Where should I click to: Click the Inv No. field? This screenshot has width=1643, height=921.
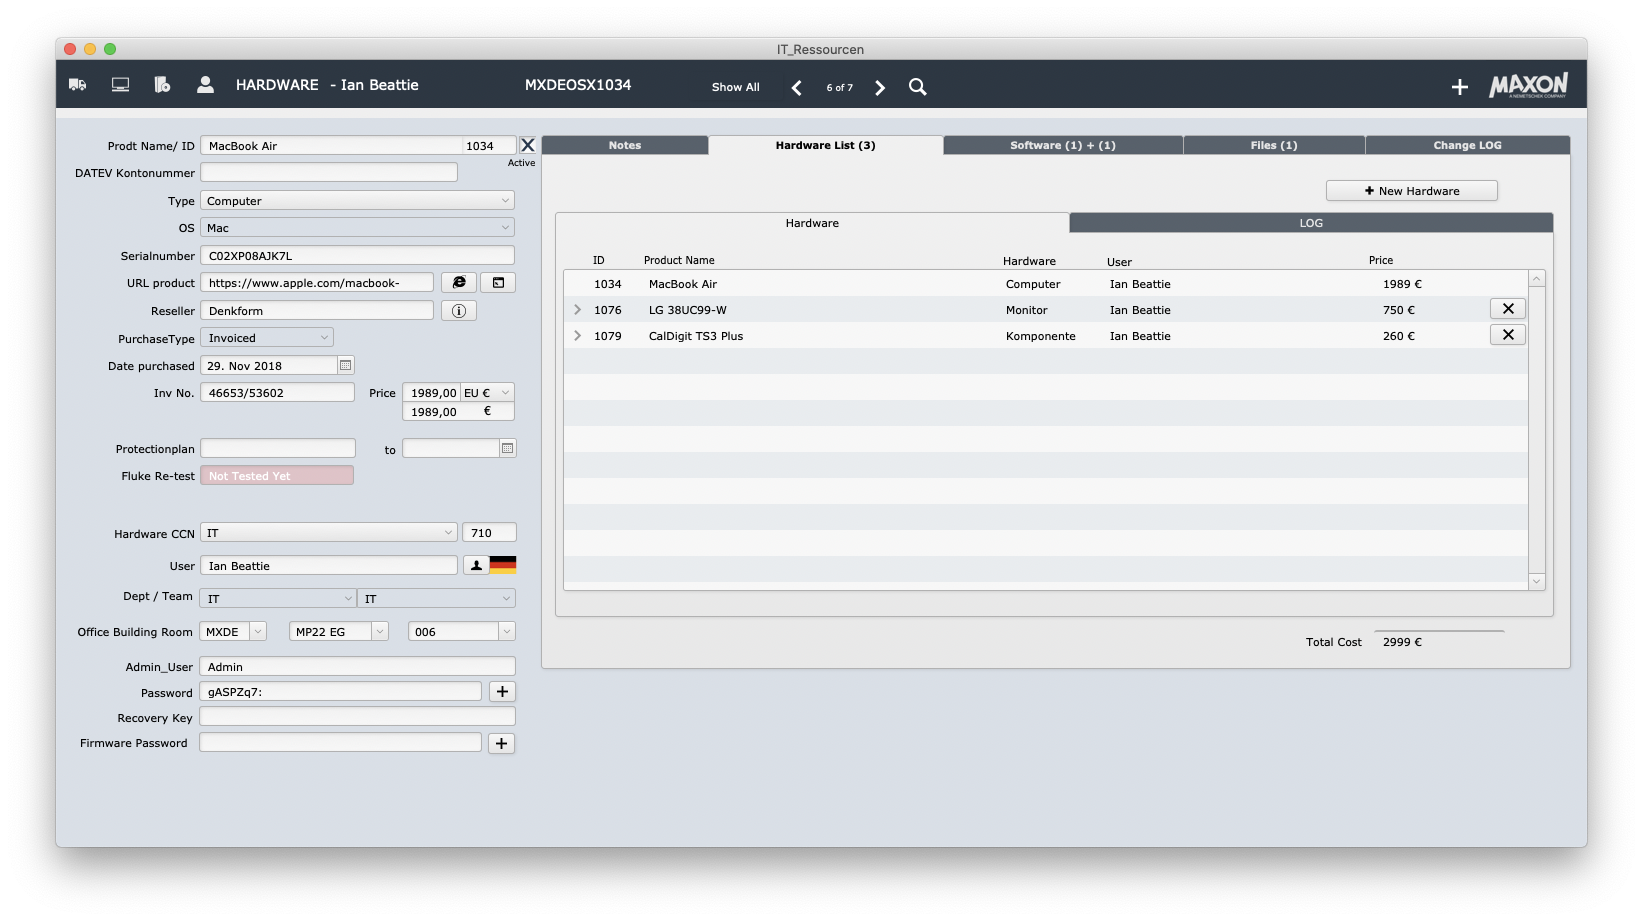[x=277, y=393]
